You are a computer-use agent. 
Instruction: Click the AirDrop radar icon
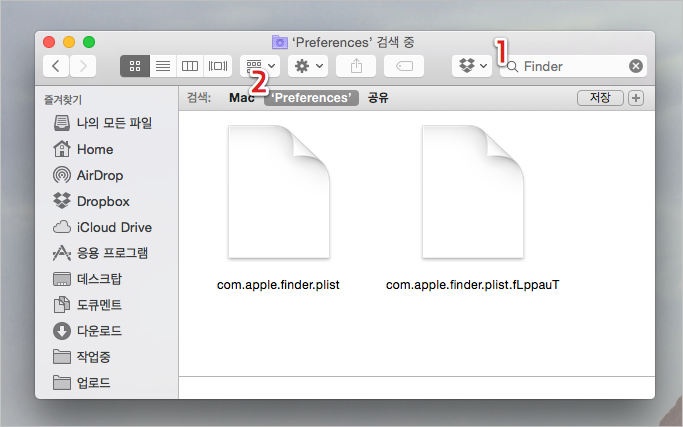click(62, 175)
